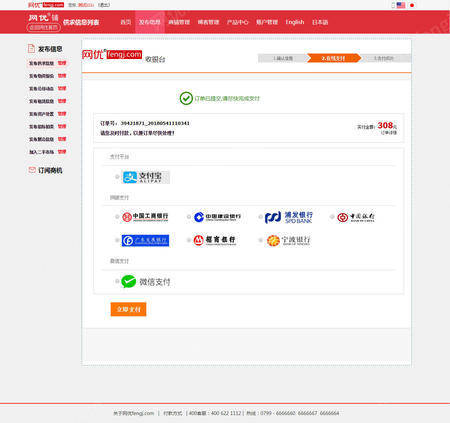Click the white 网优 logo in the red header

[x=43, y=17]
